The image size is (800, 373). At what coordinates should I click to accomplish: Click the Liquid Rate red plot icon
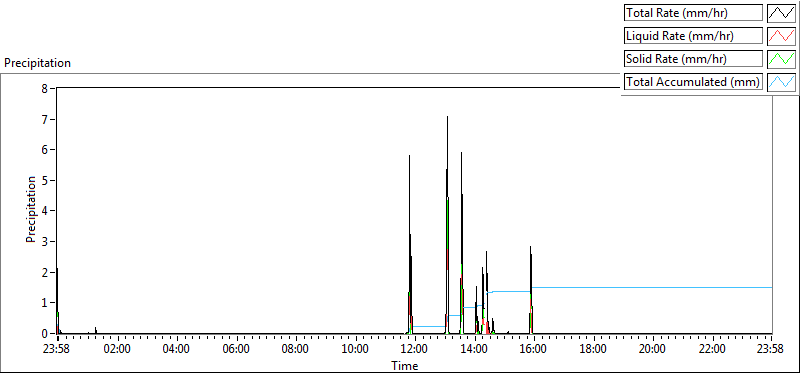tap(781, 35)
